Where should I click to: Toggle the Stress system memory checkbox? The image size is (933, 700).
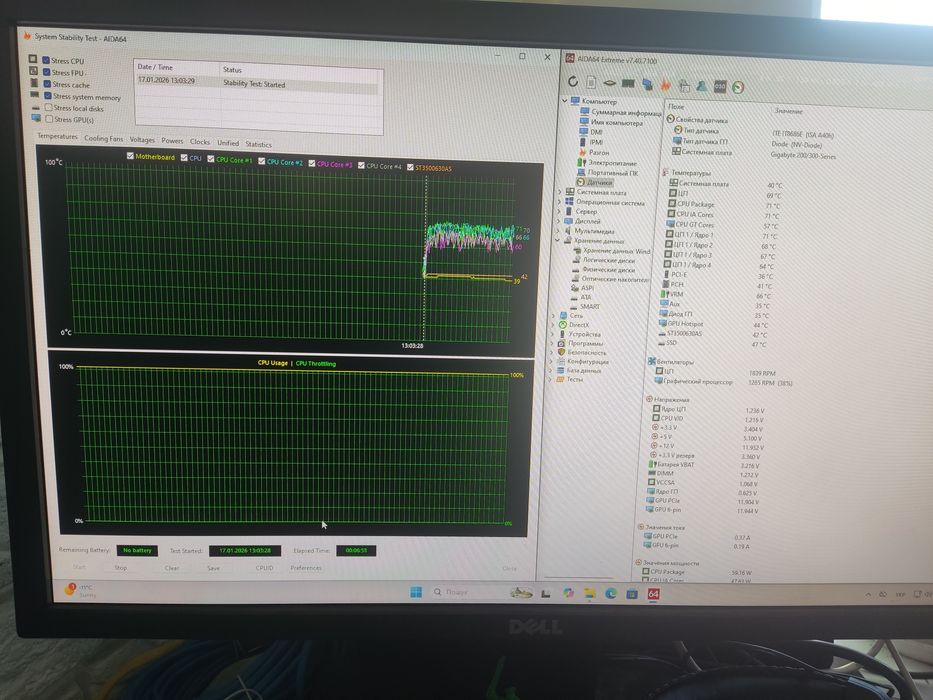[x=48, y=96]
